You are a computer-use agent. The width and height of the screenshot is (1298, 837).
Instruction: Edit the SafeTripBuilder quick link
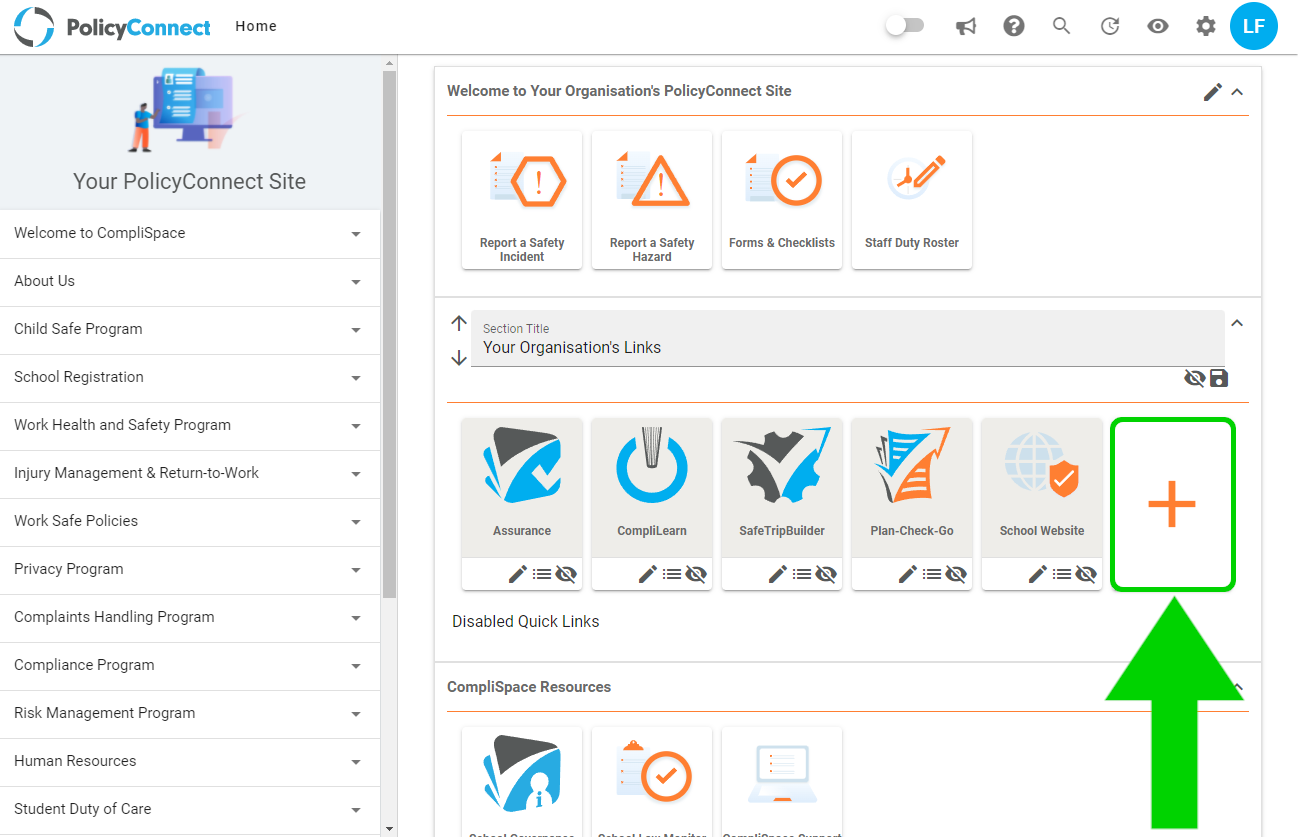777,574
